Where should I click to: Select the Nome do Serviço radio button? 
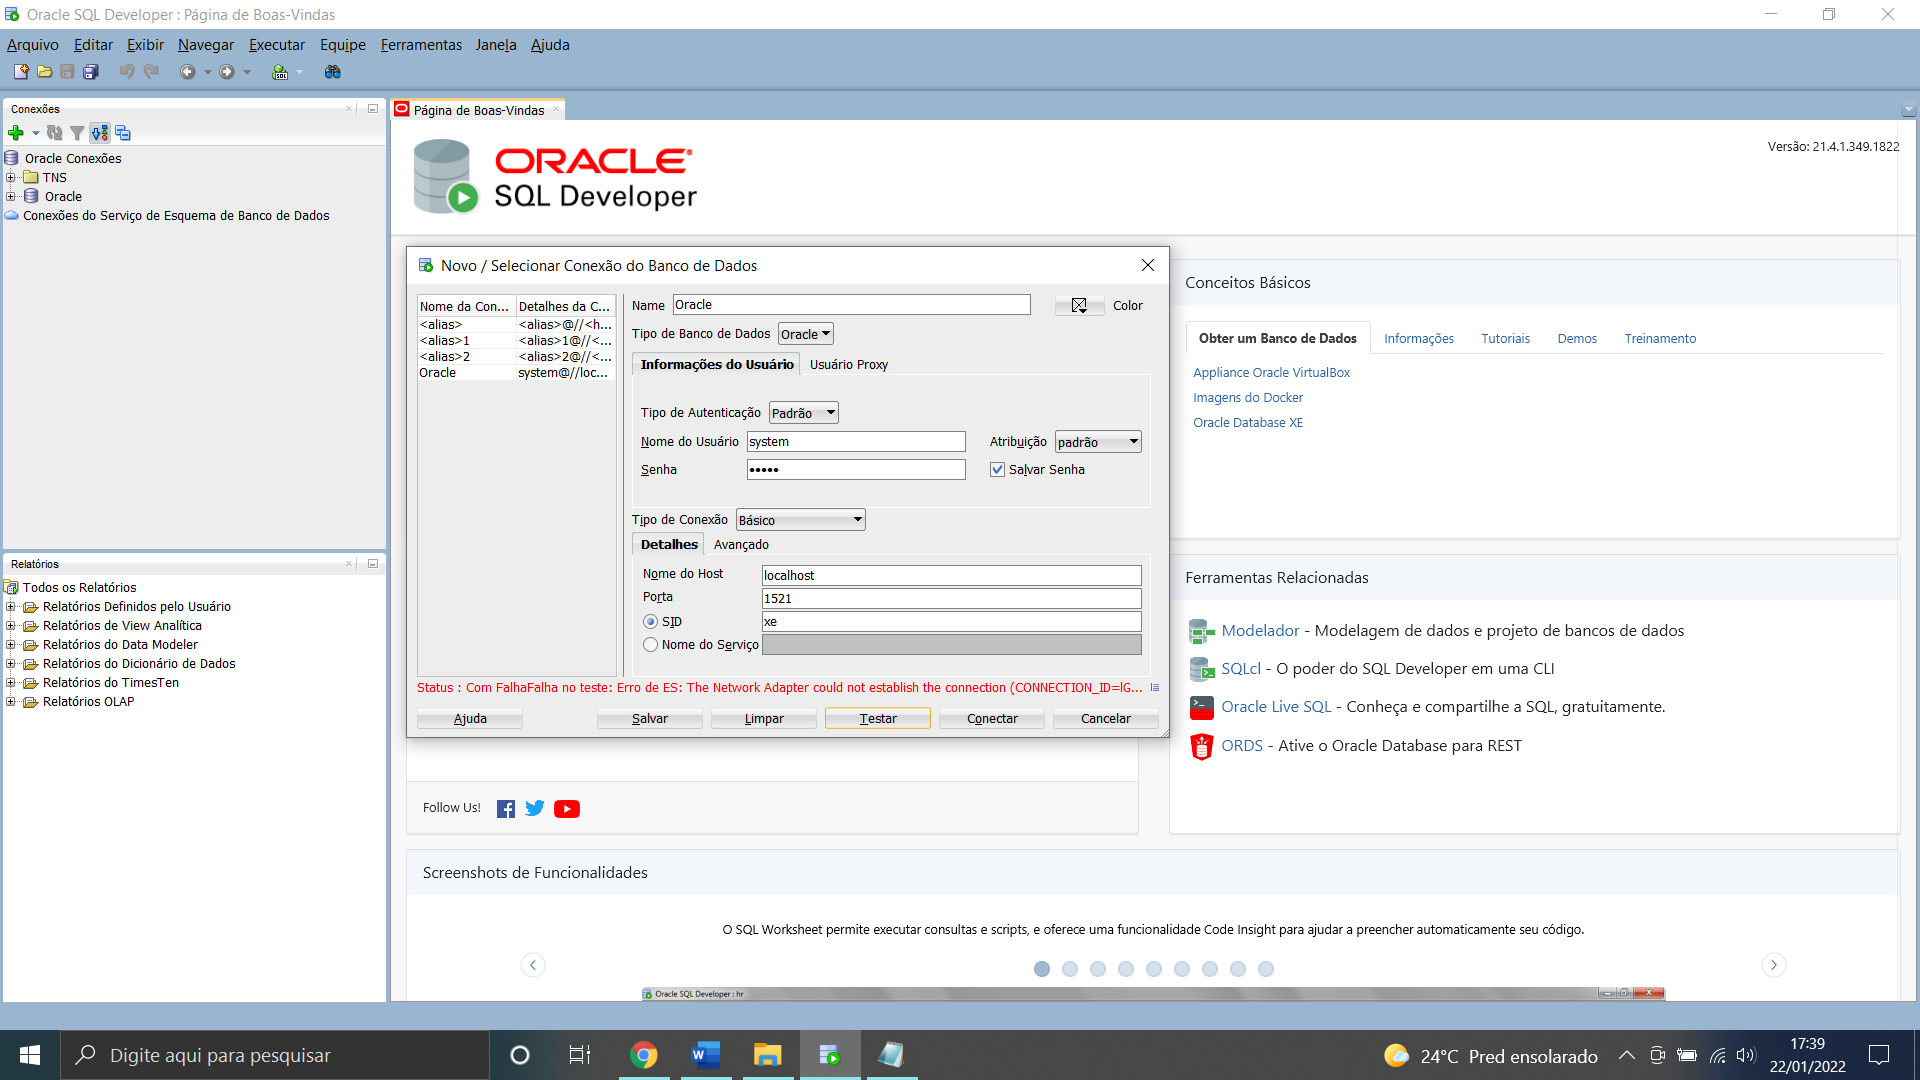[x=651, y=645]
